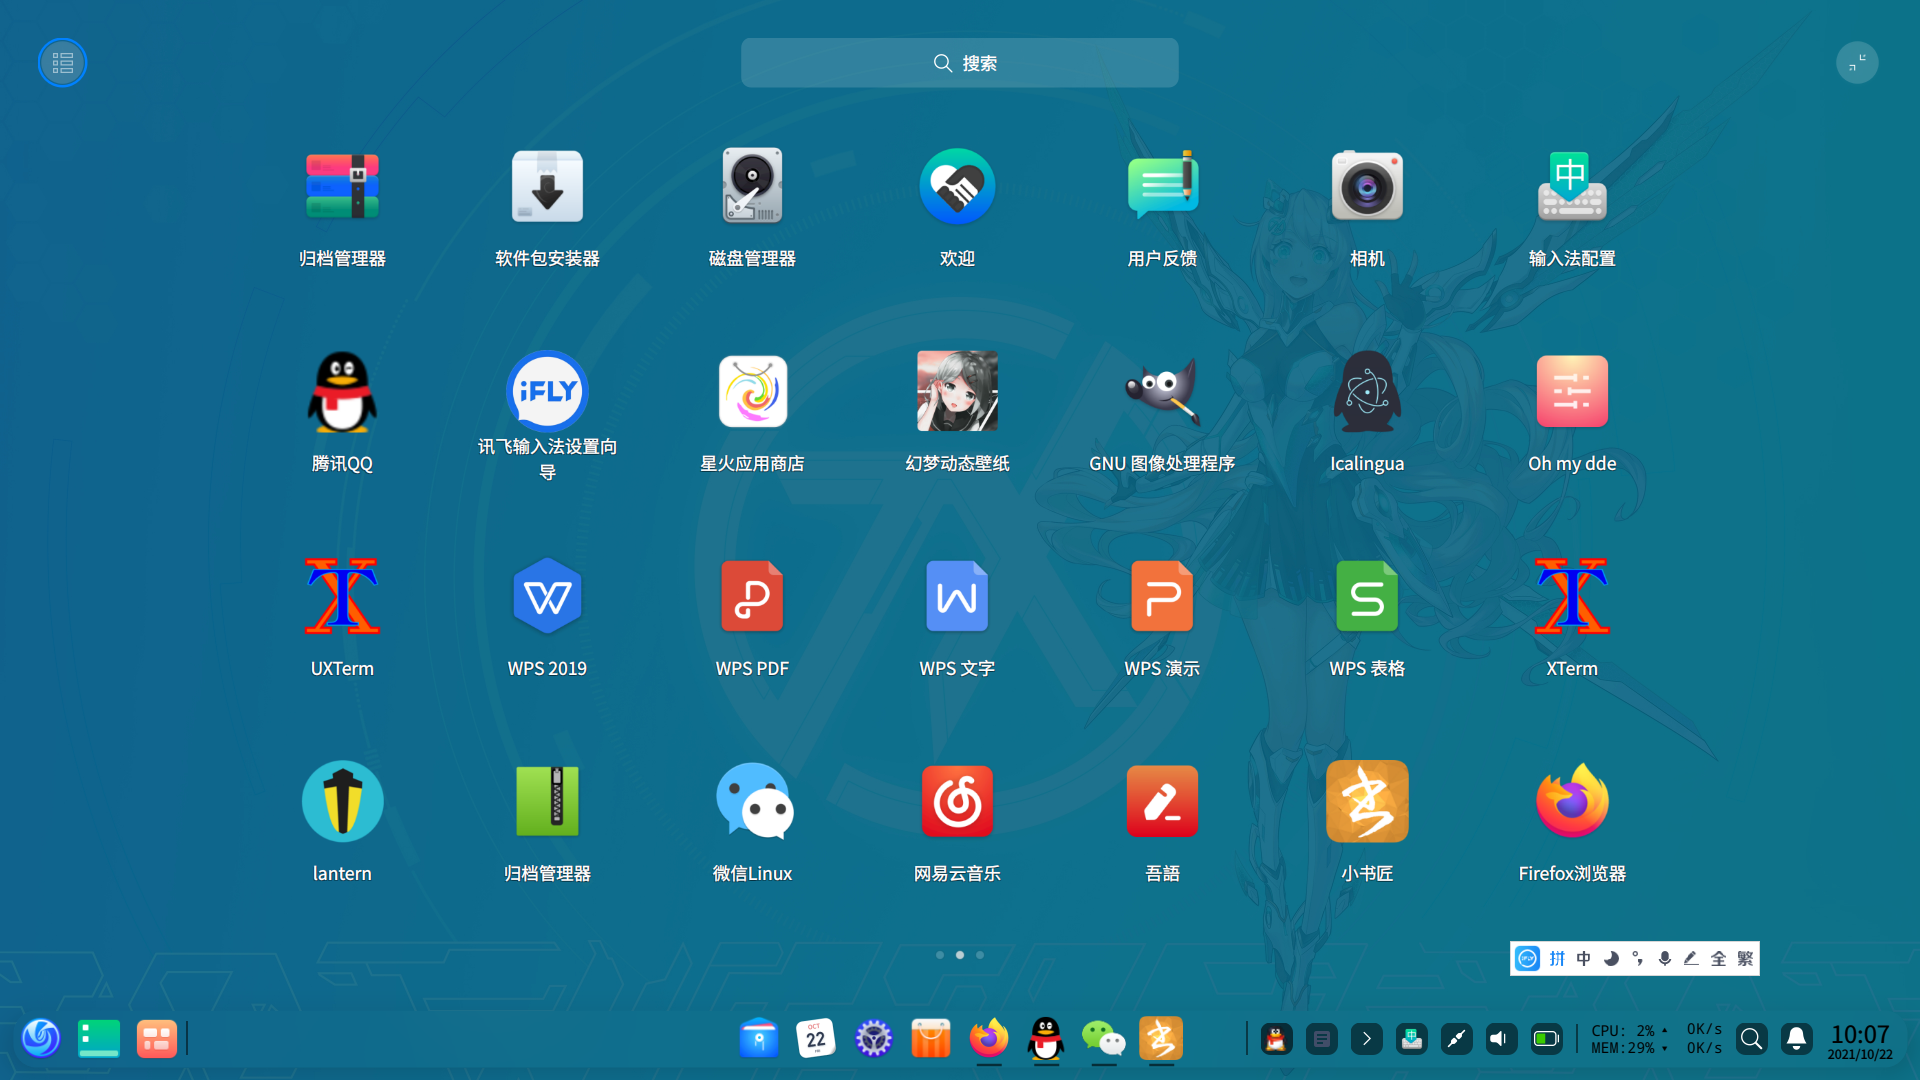Open the Icalingua app
The image size is (1920, 1080).
coord(1366,392)
